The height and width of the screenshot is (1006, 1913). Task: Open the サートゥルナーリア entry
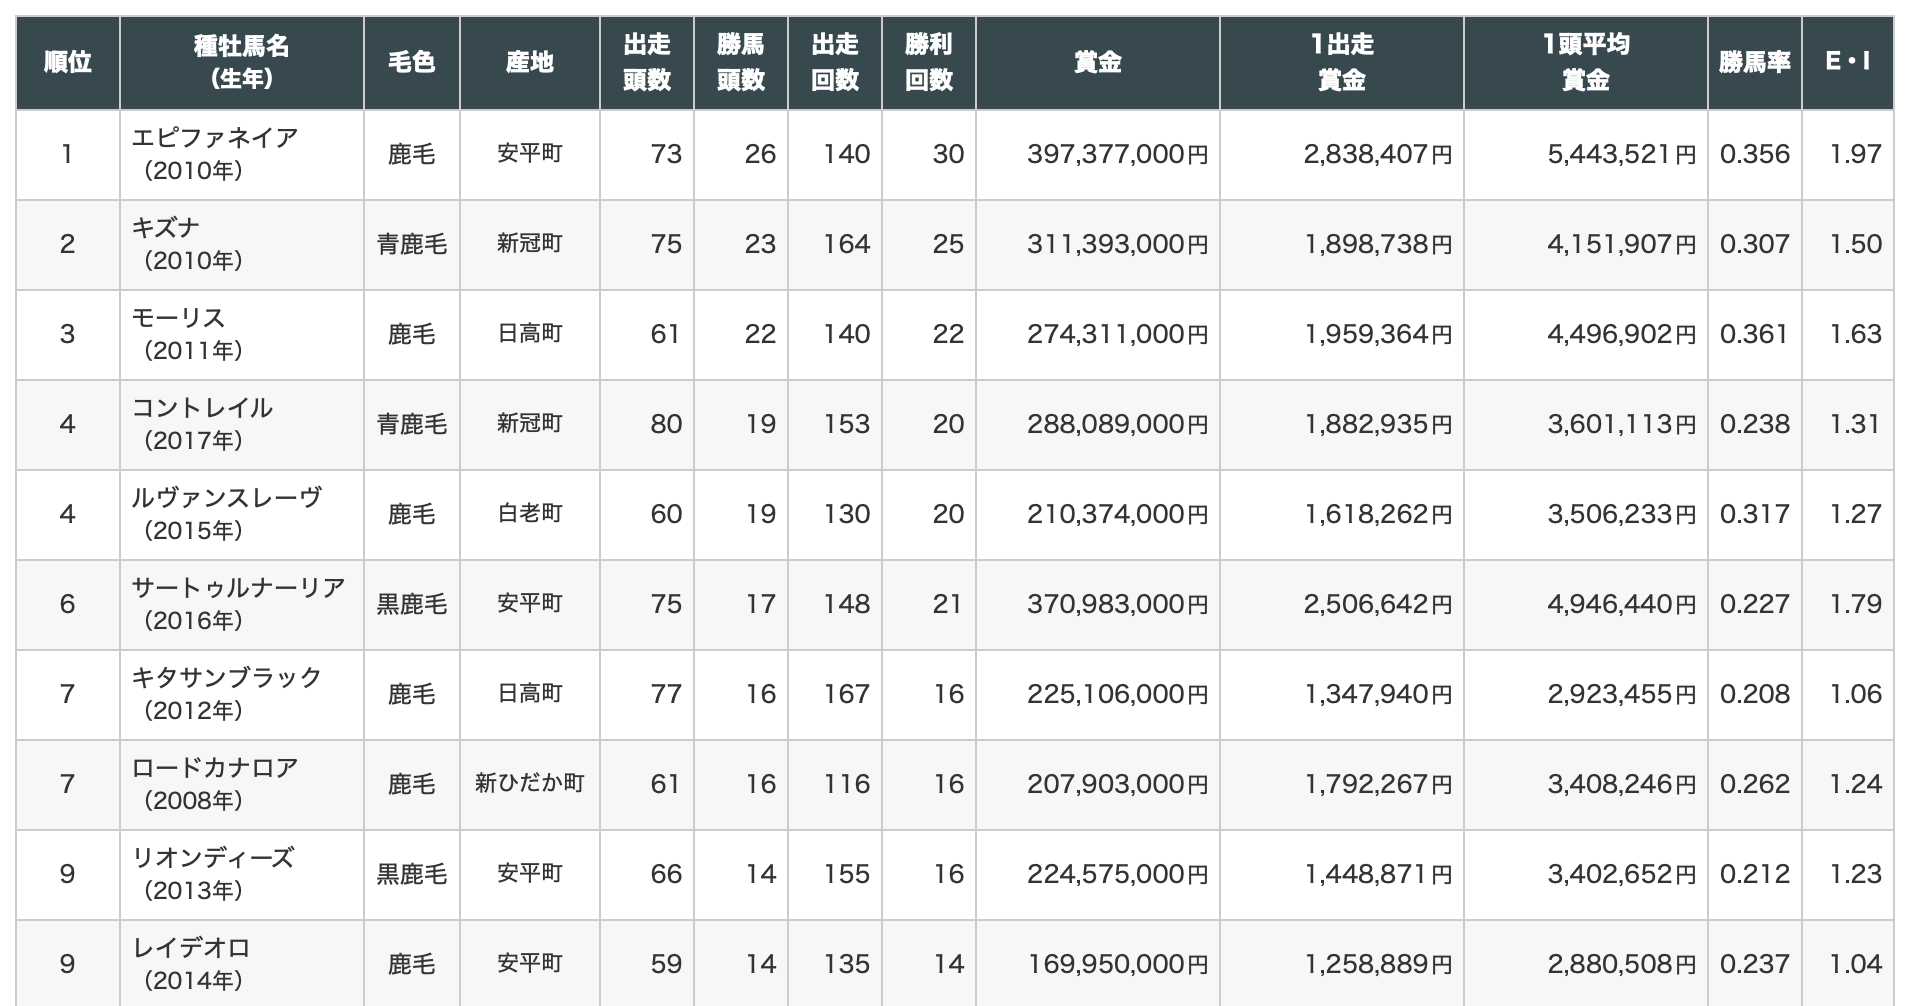point(238,587)
